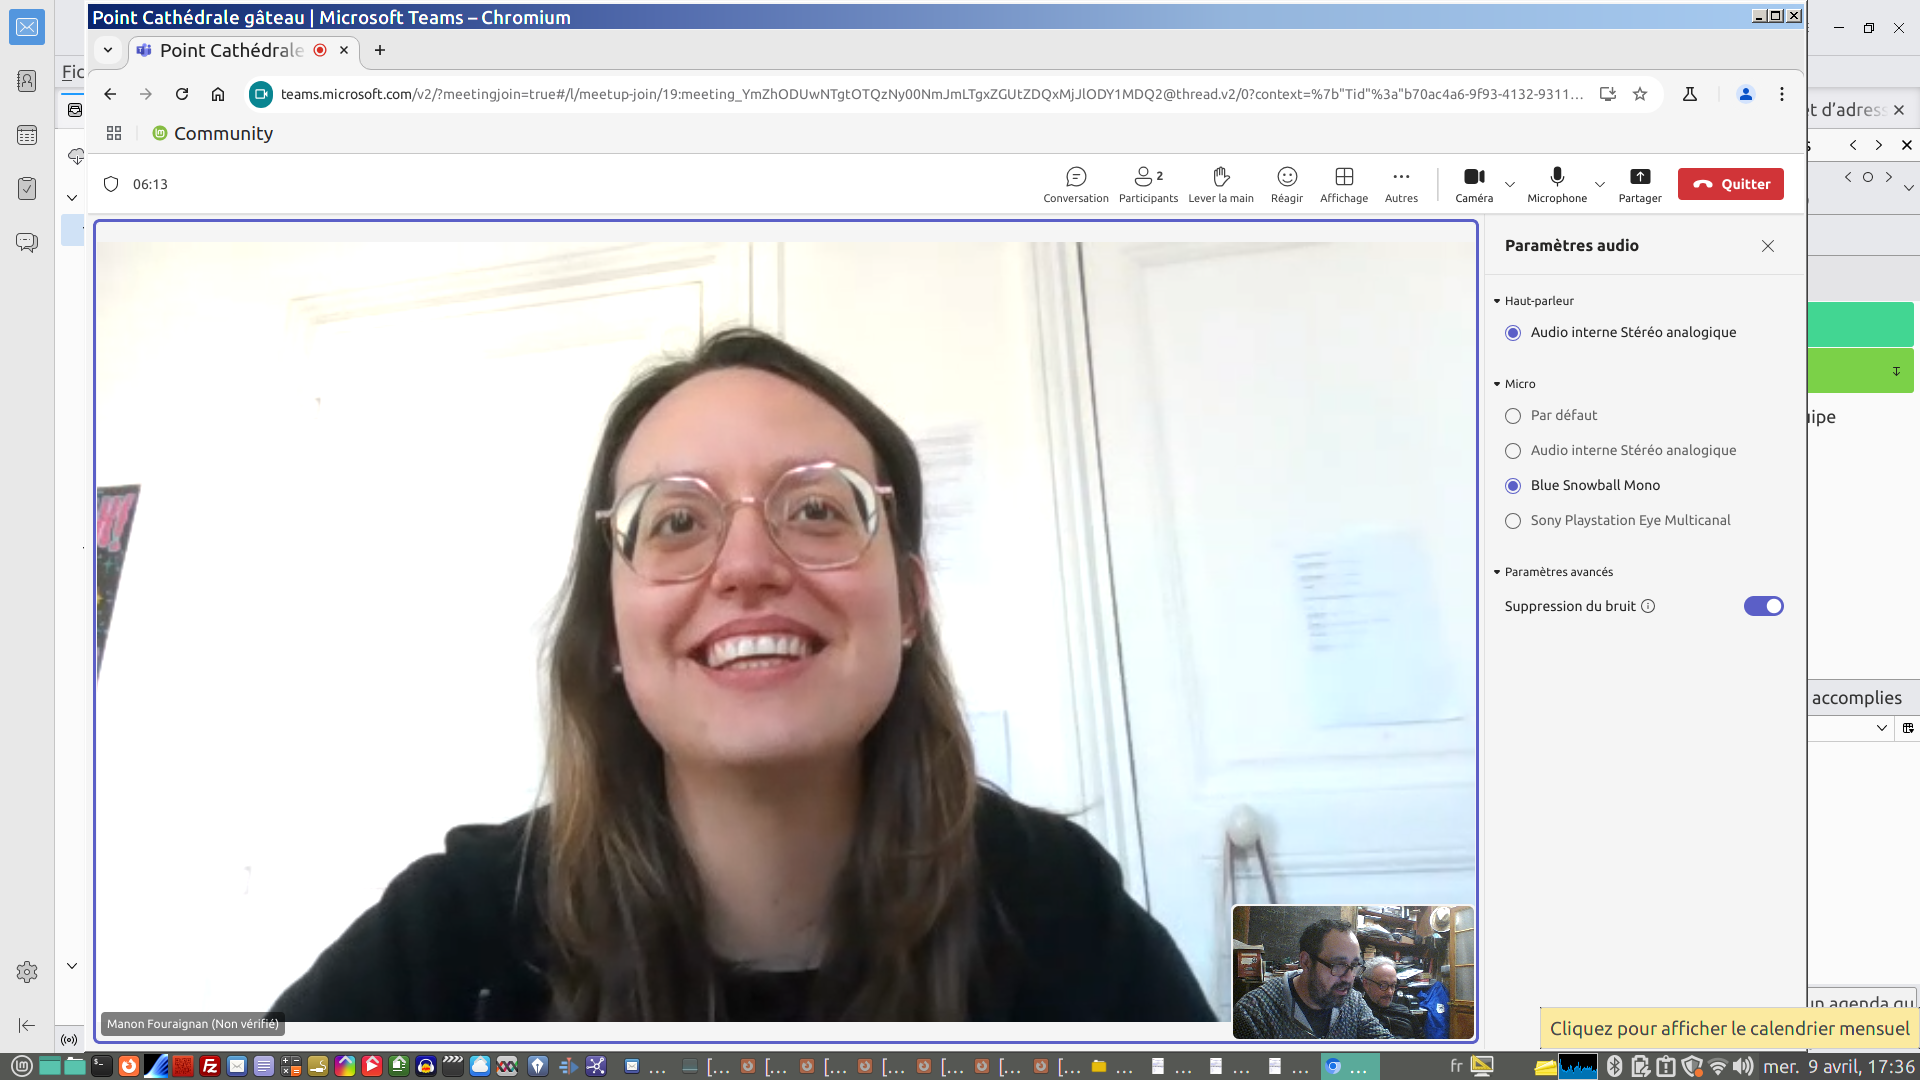Viewport: 1920px width, 1080px height.
Task: Expand the microphone options dropdown arrow
Action: pyautogui.click(x=1599, y=184)
